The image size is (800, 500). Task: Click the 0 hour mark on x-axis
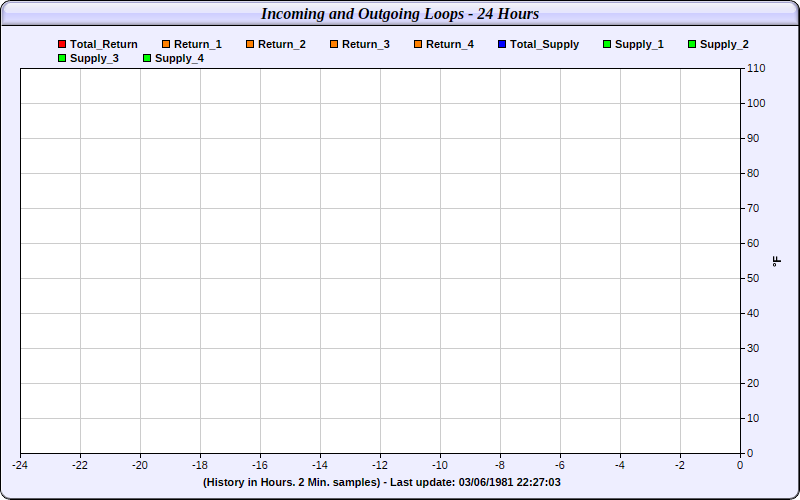click(x=740, y=465)
